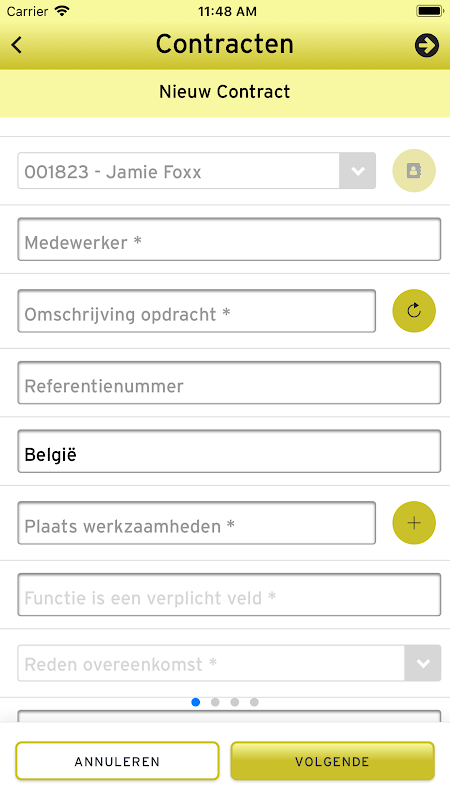The height and width of the screenshot is (800, 450).
Task: Tap the refresh icon beside Omschrijving opdracht
Action: click(414, 311)
